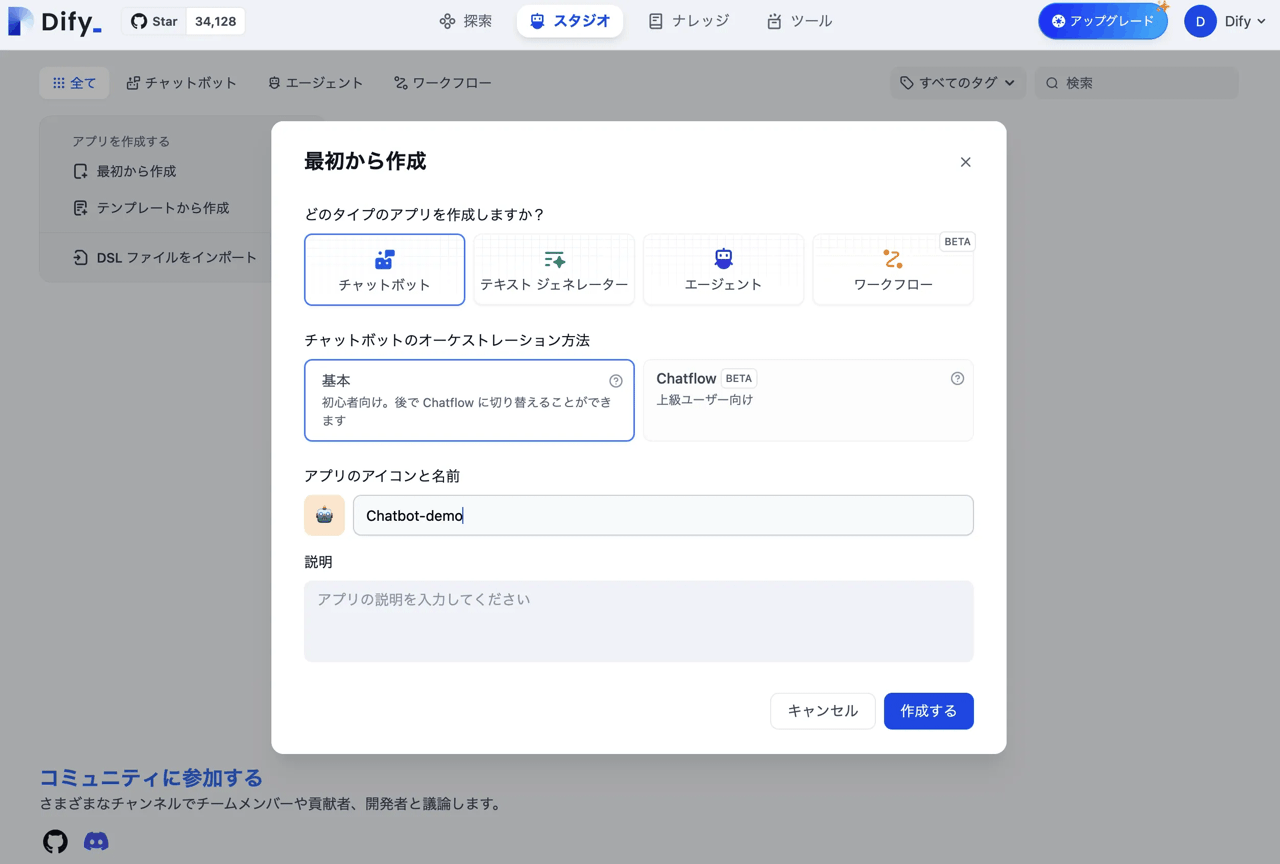
Task: Filter apps by チャットボット tab
Action: click(181, 83)
